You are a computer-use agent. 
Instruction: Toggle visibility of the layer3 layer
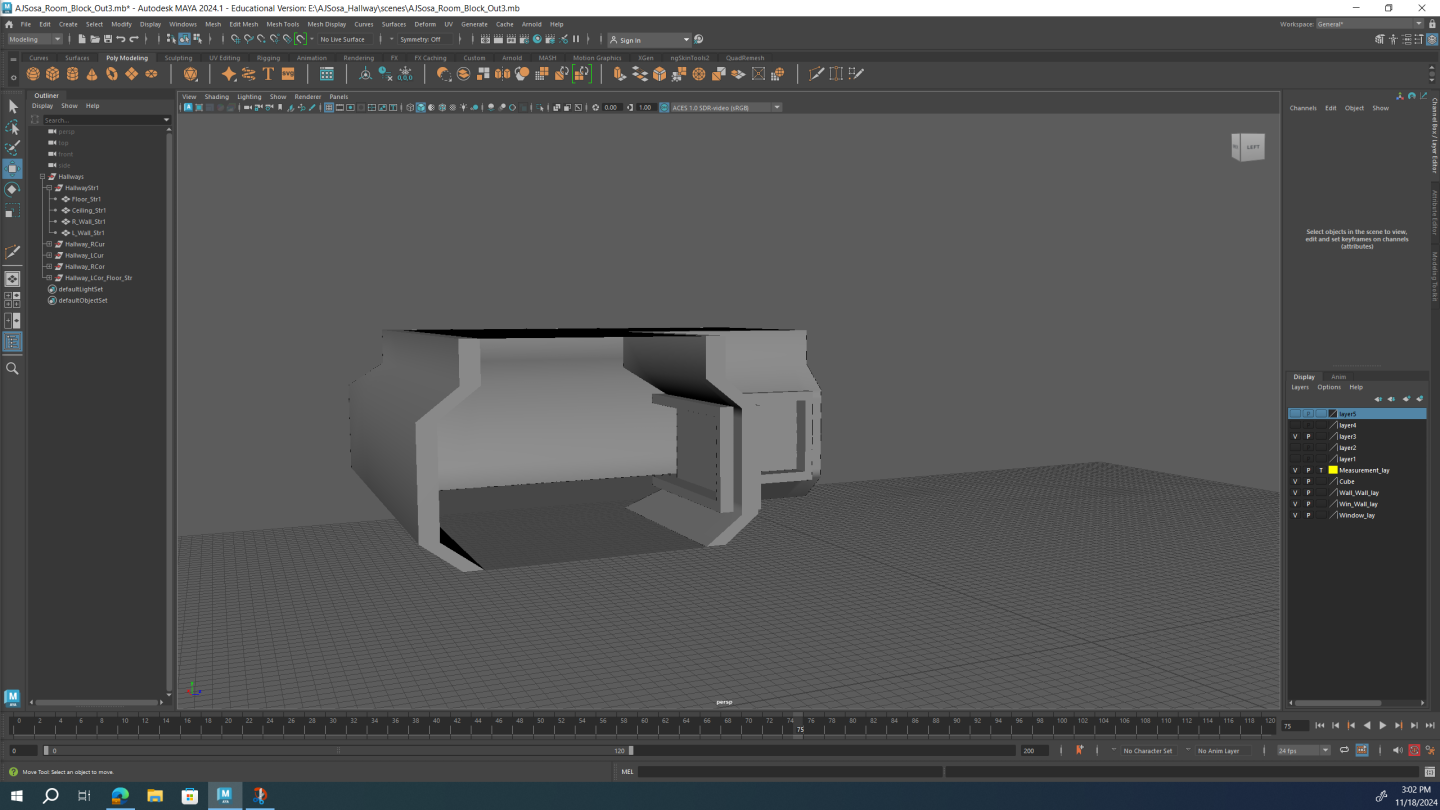(1295, 436)
